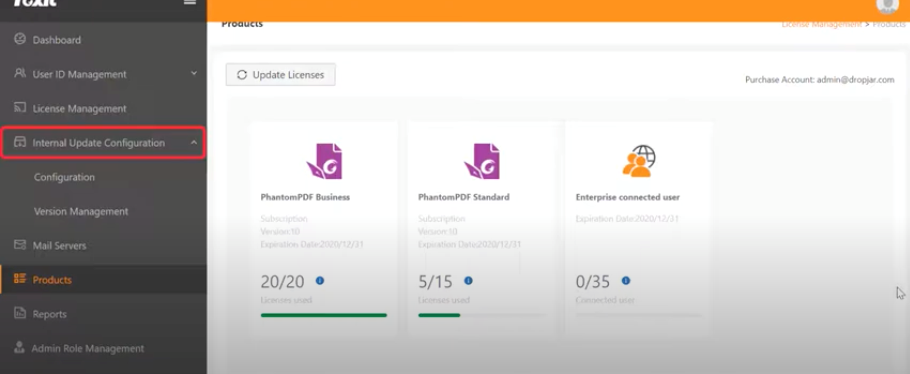Viewport: 910px width, 374px height.
Task: Click the PhantomPDF Business title
Action: [305, 197]
